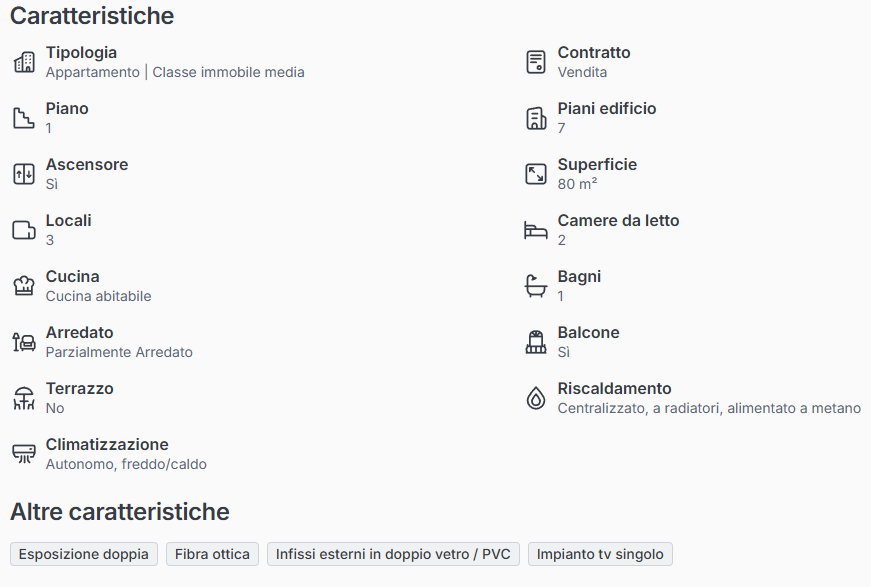Click the document icon next to Contratto

coord(536,62)
